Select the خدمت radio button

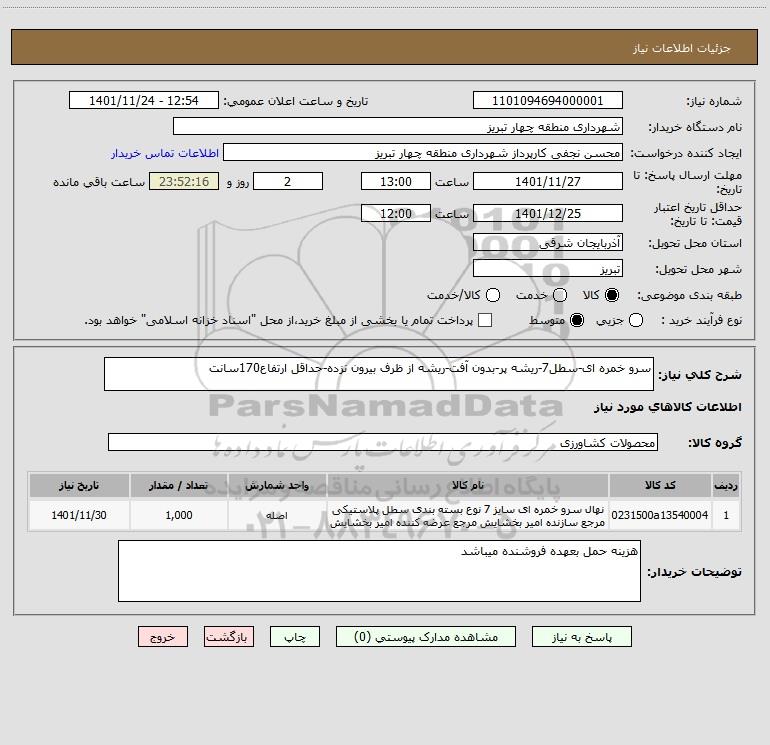click(x=560, y=295)
